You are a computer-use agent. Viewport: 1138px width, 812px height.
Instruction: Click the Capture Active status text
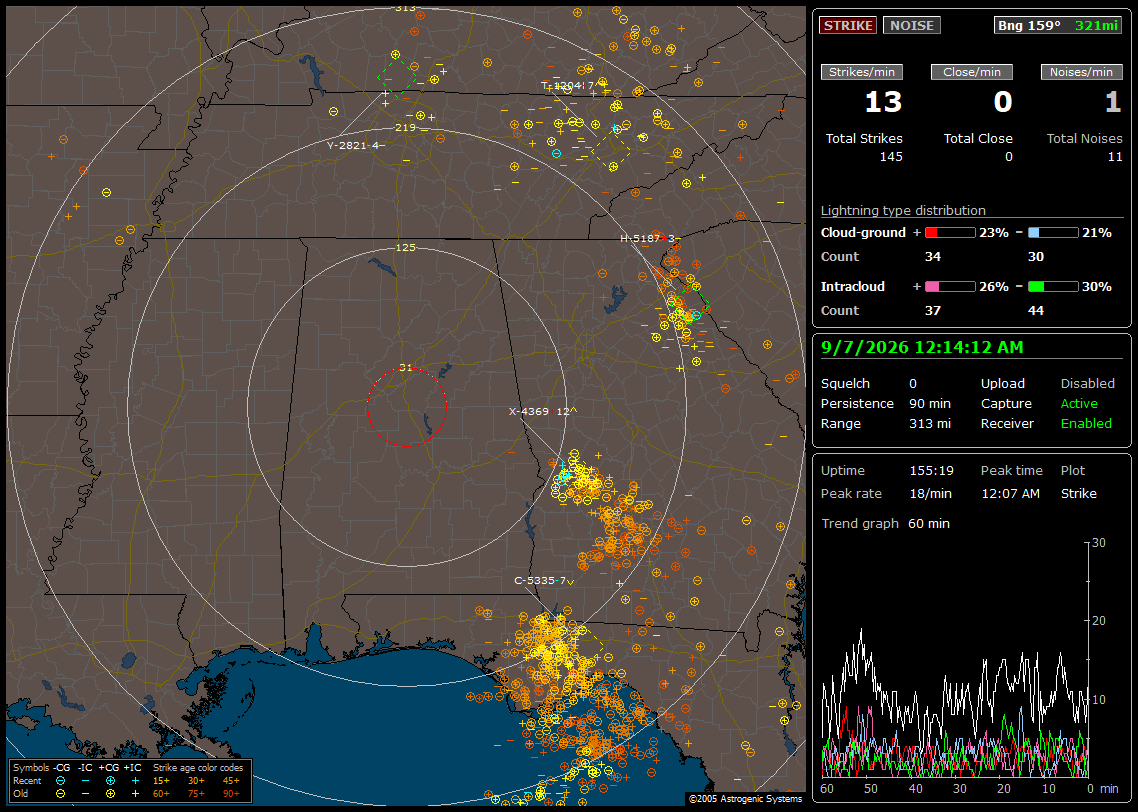[1078, 403]
